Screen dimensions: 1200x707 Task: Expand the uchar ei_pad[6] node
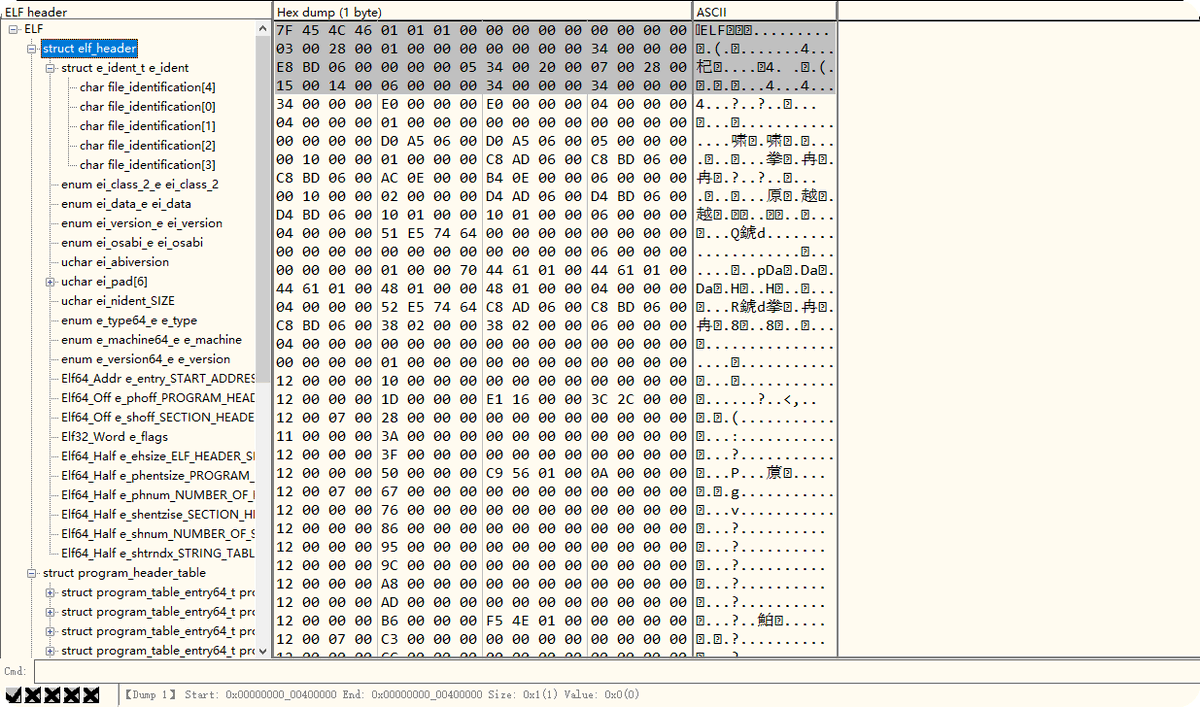coord(51,281)
